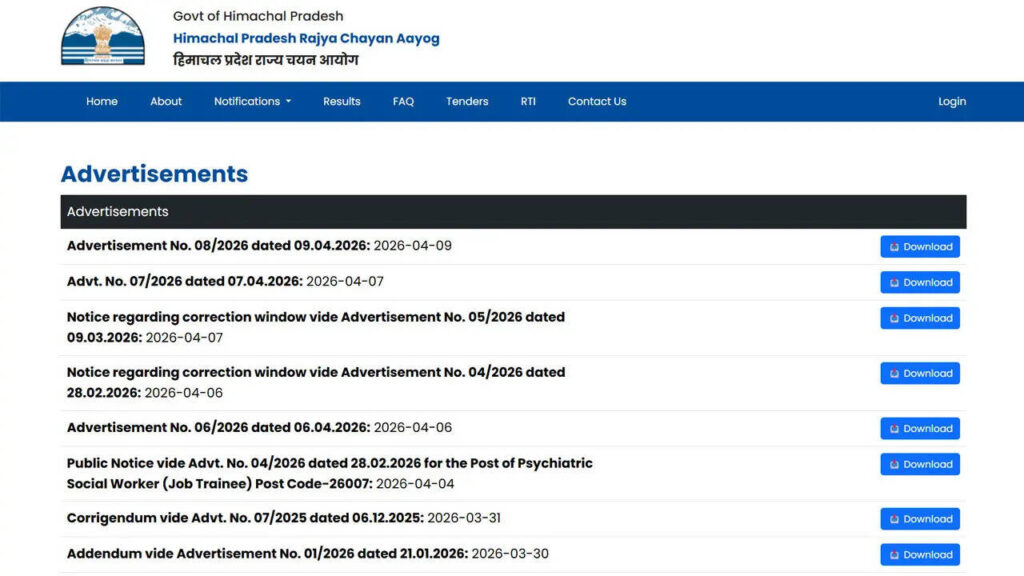Click Himachal Pradesh Rajya Chayan Aayog title

click(306, 38)
